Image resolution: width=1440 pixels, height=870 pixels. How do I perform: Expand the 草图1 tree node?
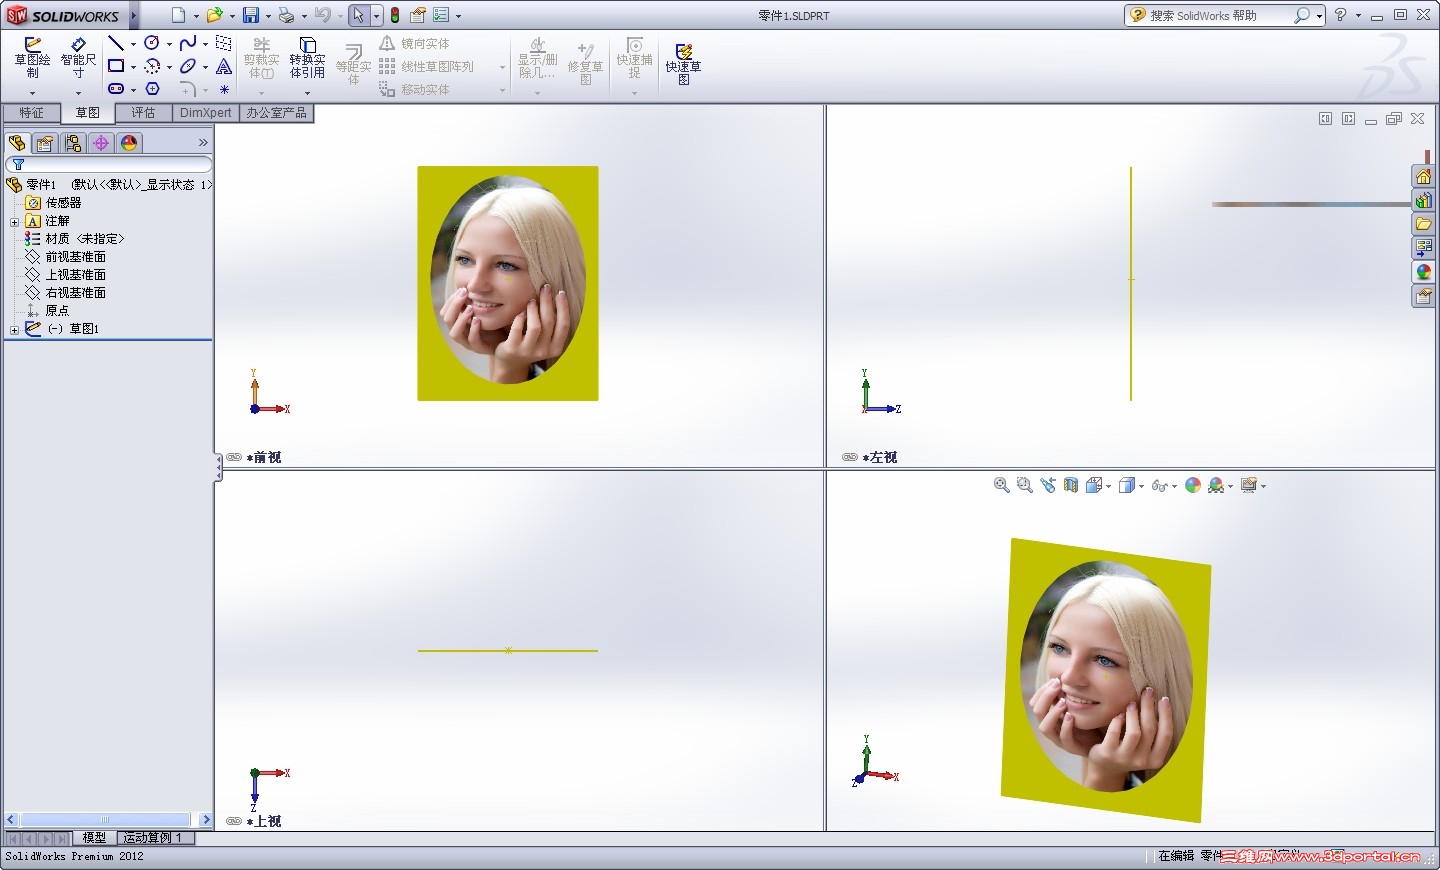15,330
